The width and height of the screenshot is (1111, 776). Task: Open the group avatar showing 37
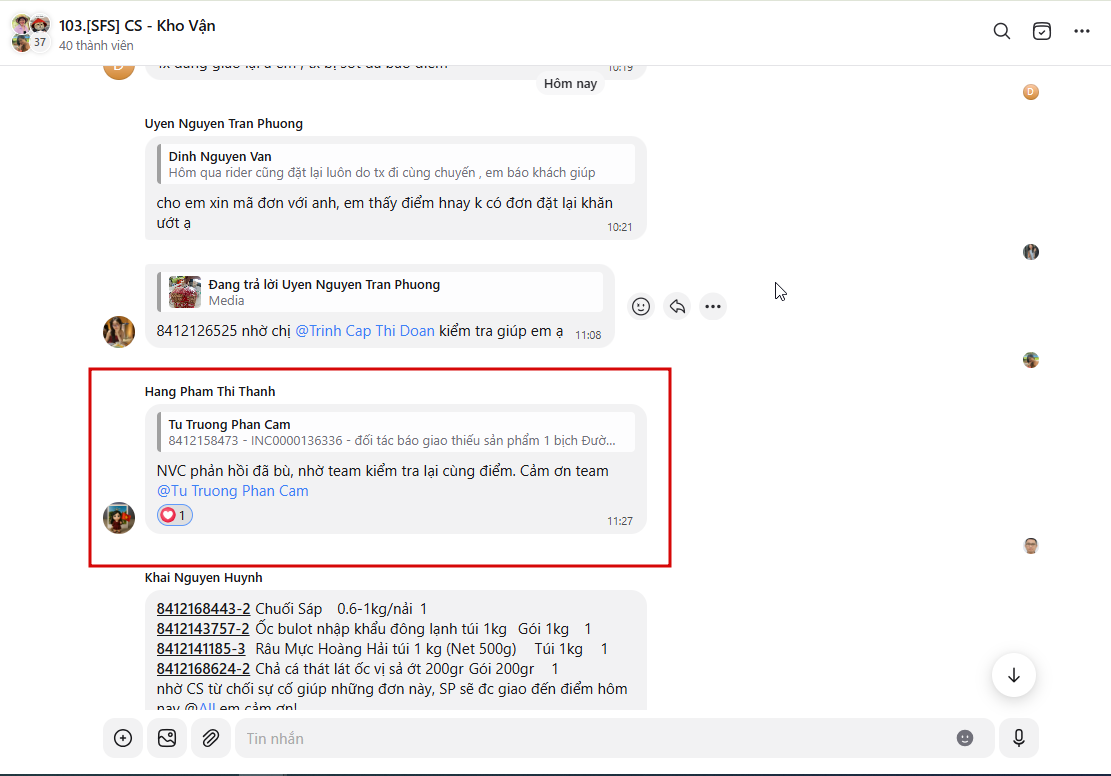30,33
